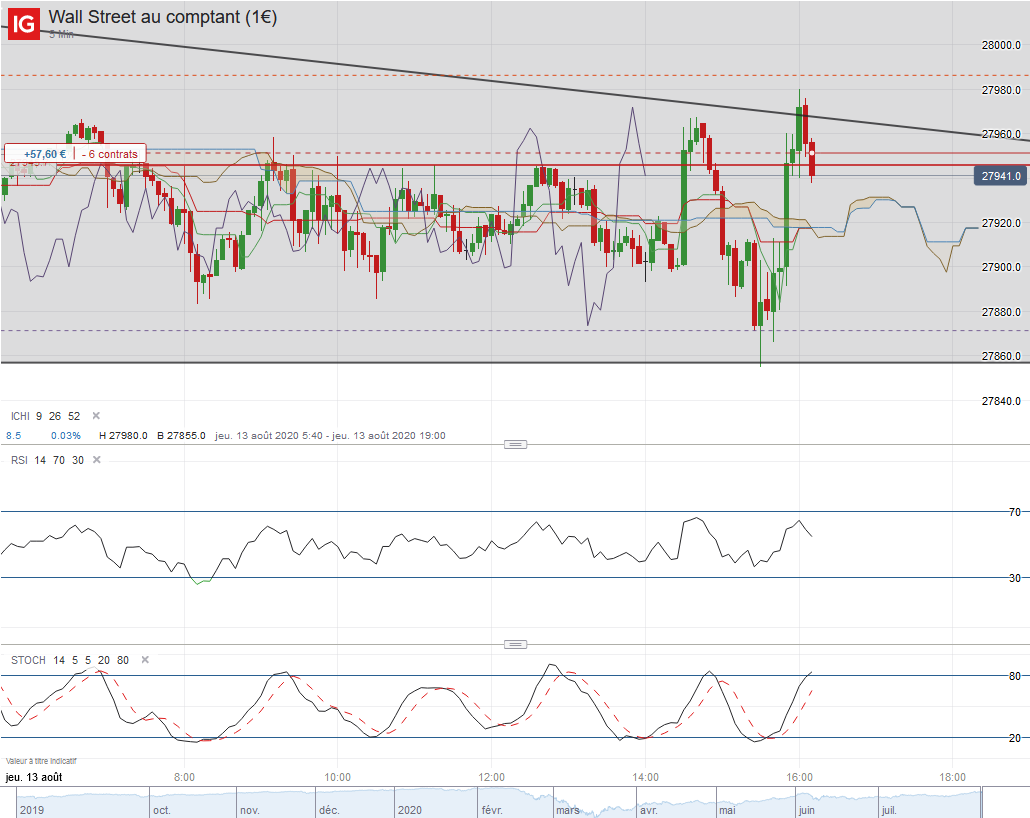1030x818 pixels.
Task: Click the -6 contrats position tag
Action: pos(110,154)
